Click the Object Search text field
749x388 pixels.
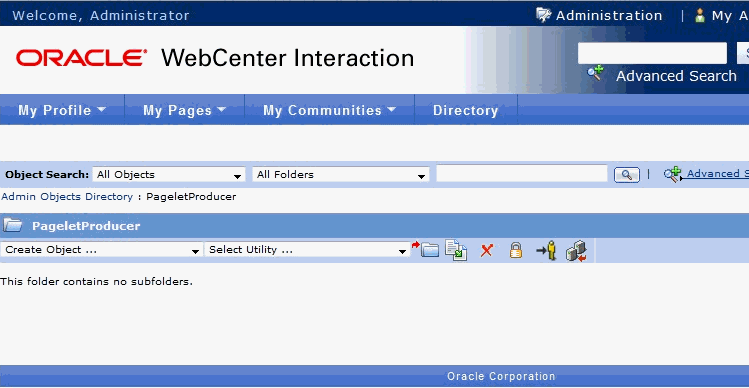(522, 174)
